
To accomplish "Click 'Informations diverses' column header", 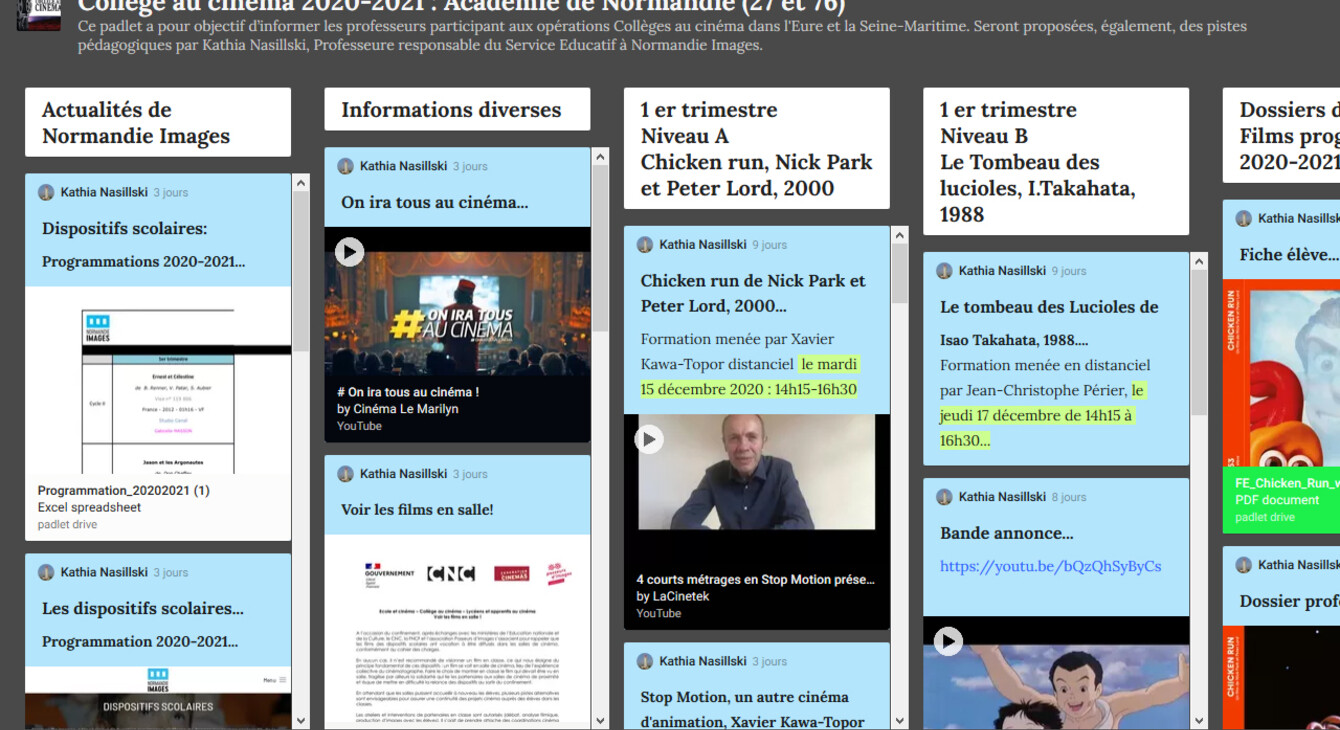I will coord(457,109).
